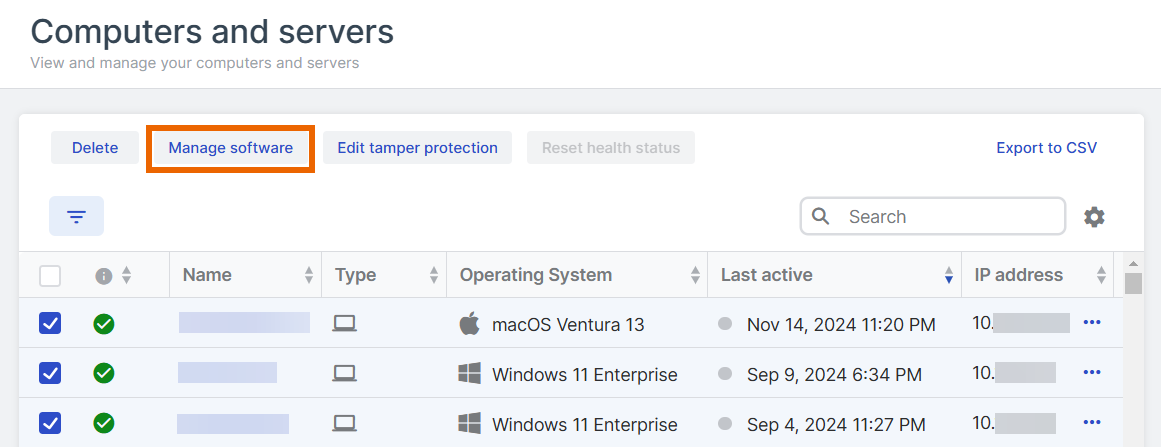
Task: Sort by the Name column
Action: coord(207,275)
